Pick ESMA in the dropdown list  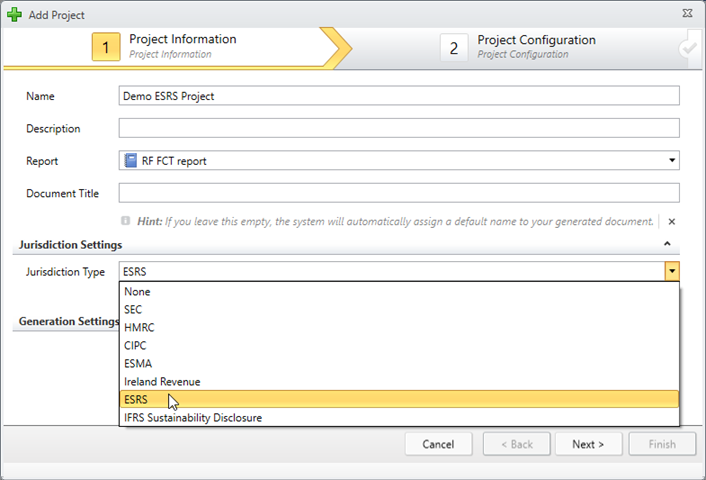(x=399, y=364)
